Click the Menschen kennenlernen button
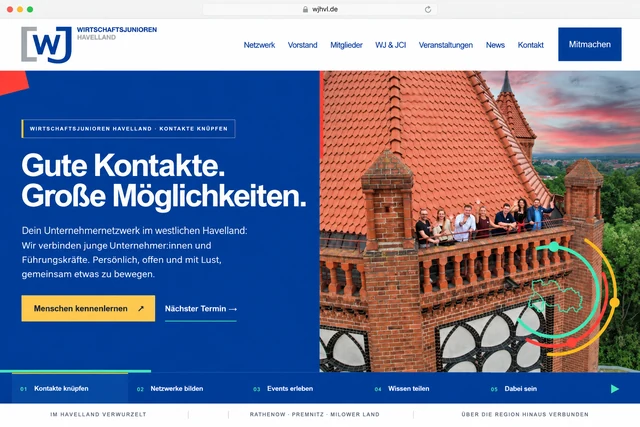This screenshot has width=640, height=427. click(88, 308)
